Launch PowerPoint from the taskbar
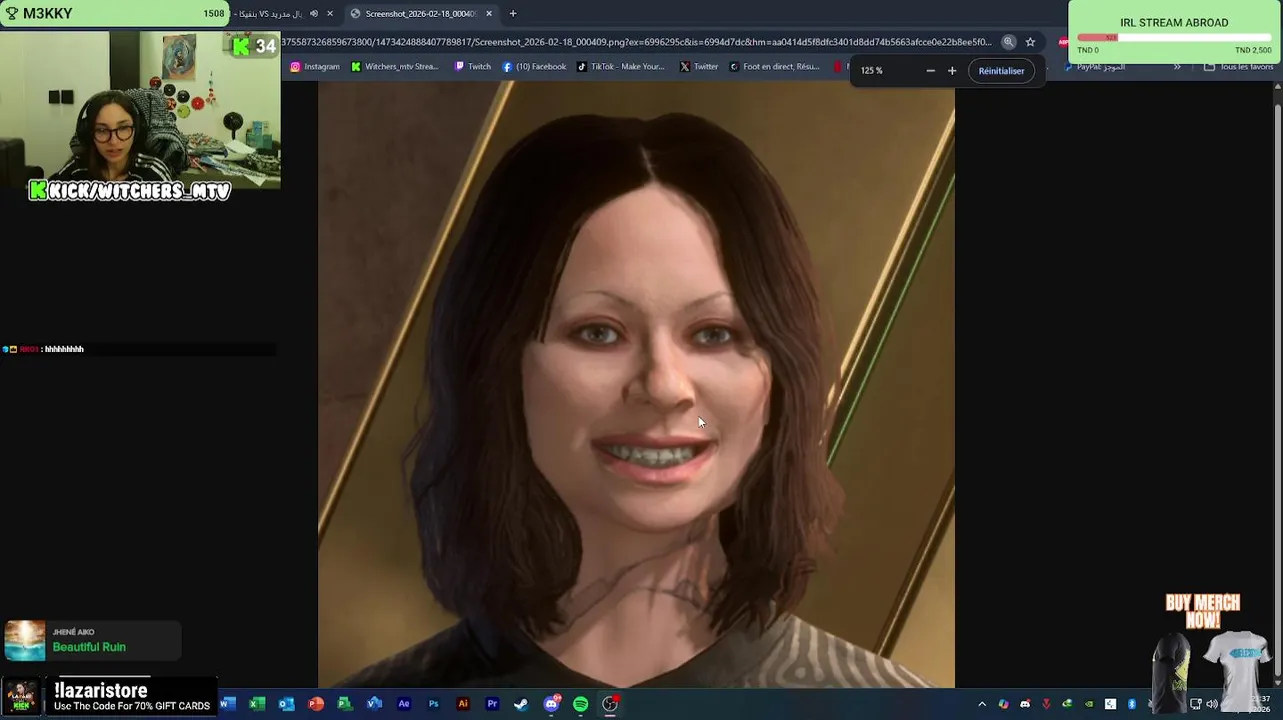The image size is (1283, 720). (x=316, y=704)
